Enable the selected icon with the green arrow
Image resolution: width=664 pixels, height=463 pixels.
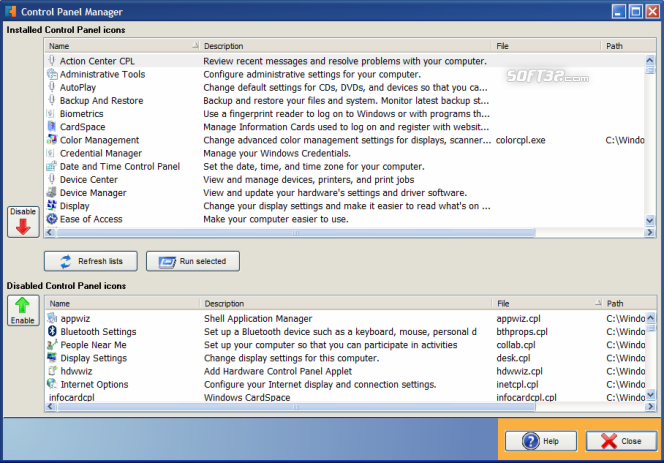pyautogui.click(x=23, y=311)
